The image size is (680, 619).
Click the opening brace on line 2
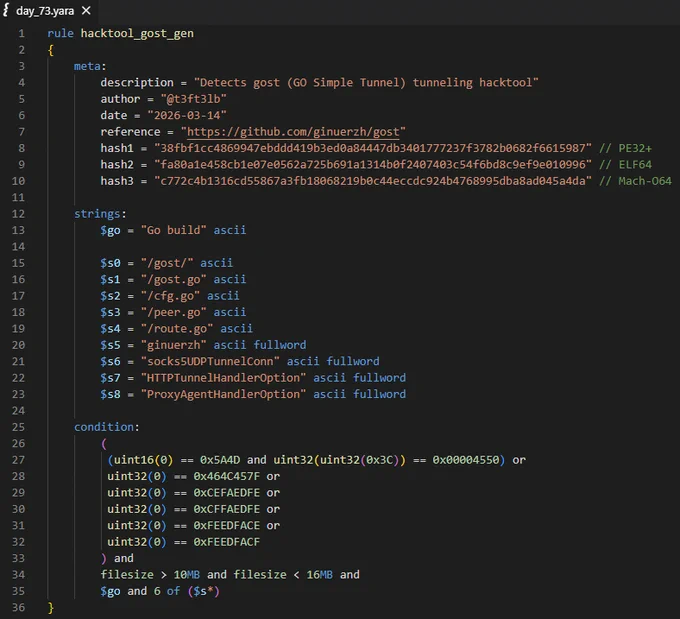coord(51,50)
